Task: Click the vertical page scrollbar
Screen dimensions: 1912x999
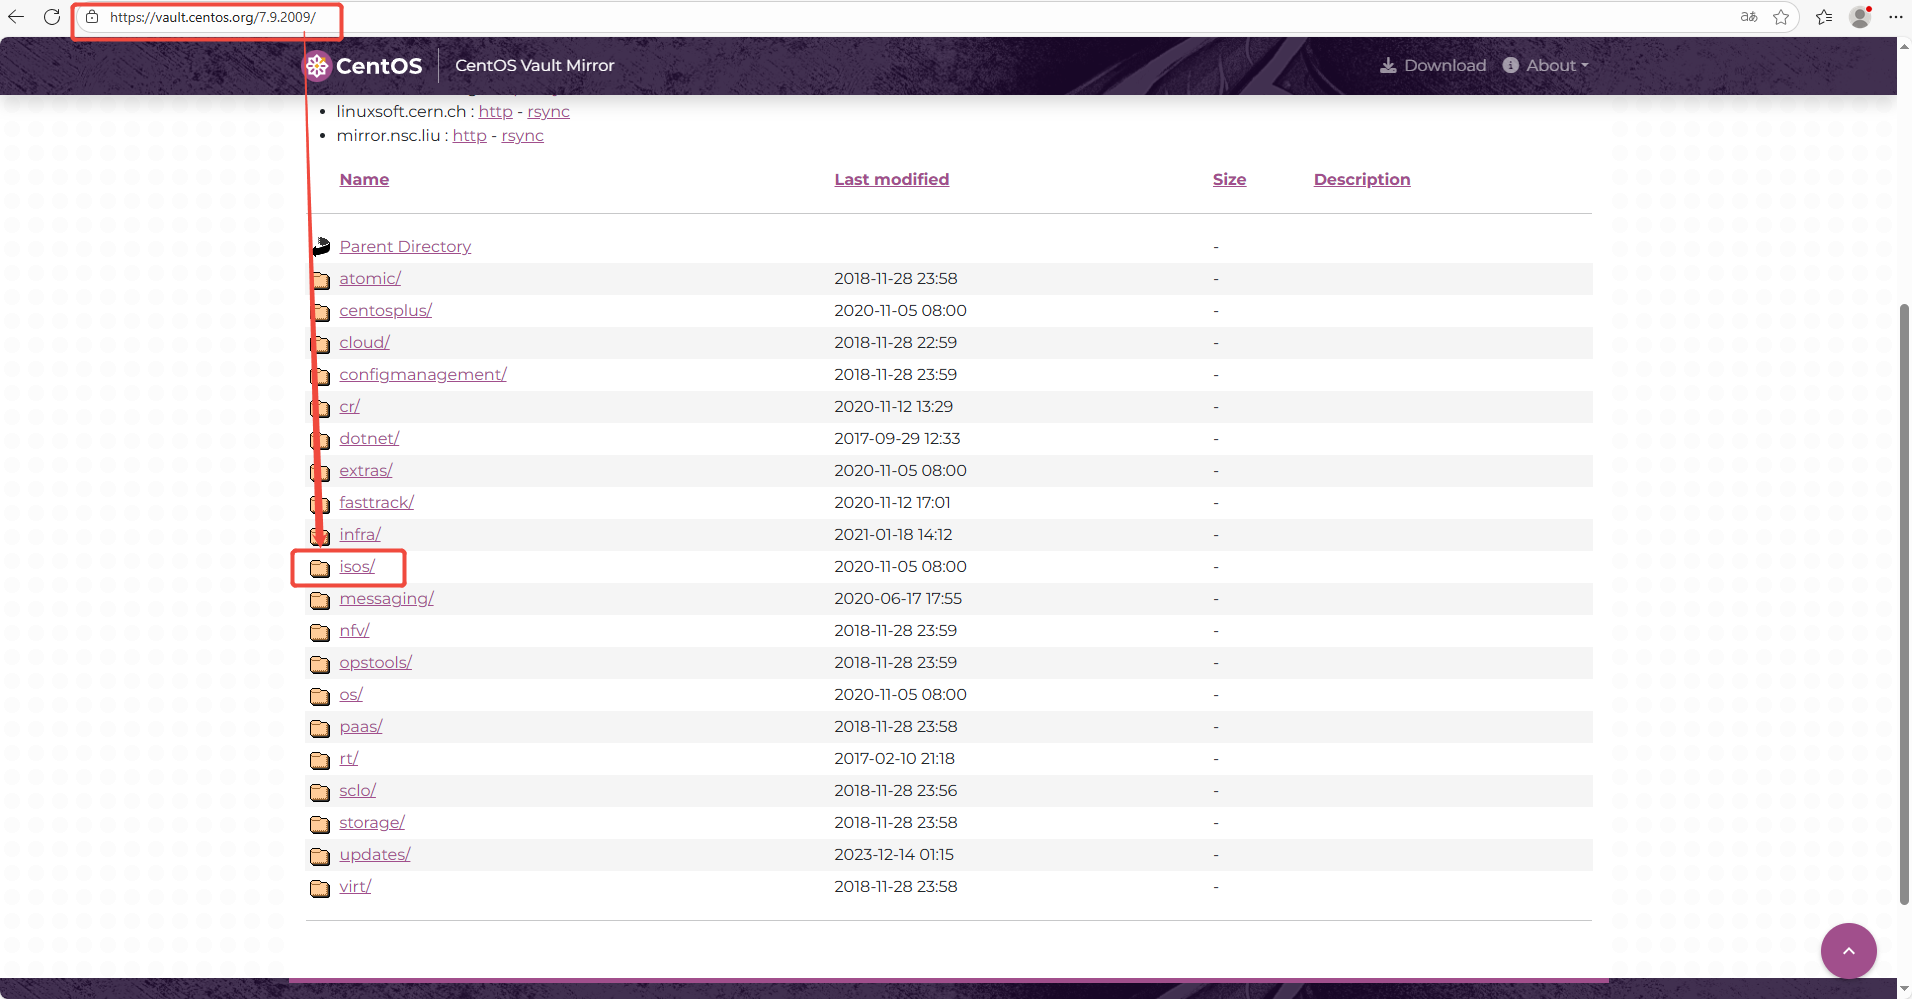Action: click(1904, 604)
